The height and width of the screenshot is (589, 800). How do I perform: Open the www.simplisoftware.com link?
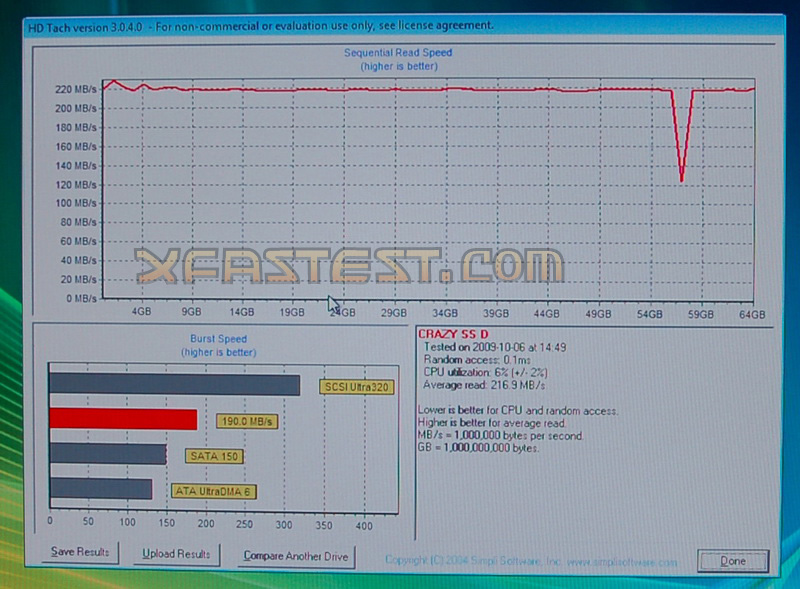(x=622, y=562)
